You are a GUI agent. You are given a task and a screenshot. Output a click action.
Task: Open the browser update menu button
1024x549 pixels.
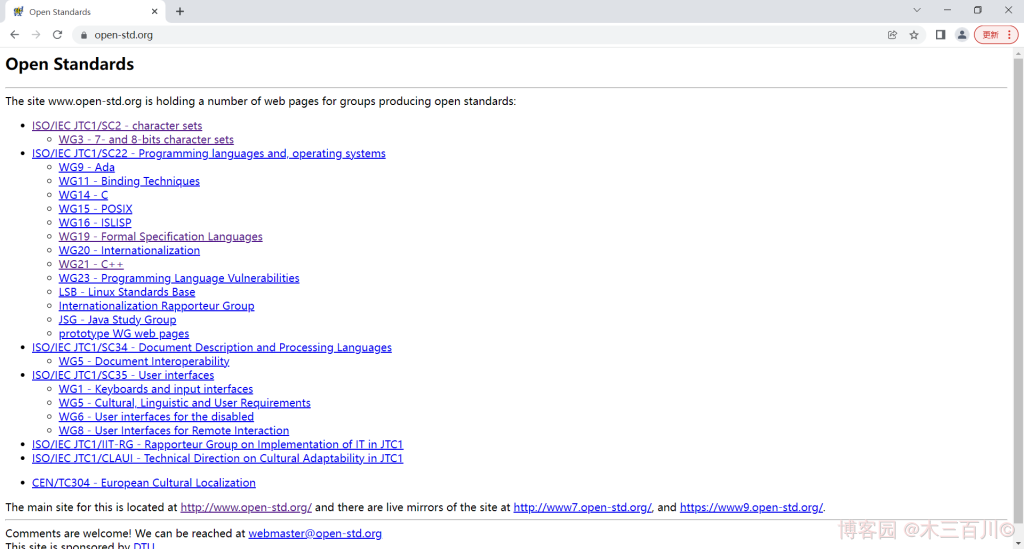click(996, 34)
